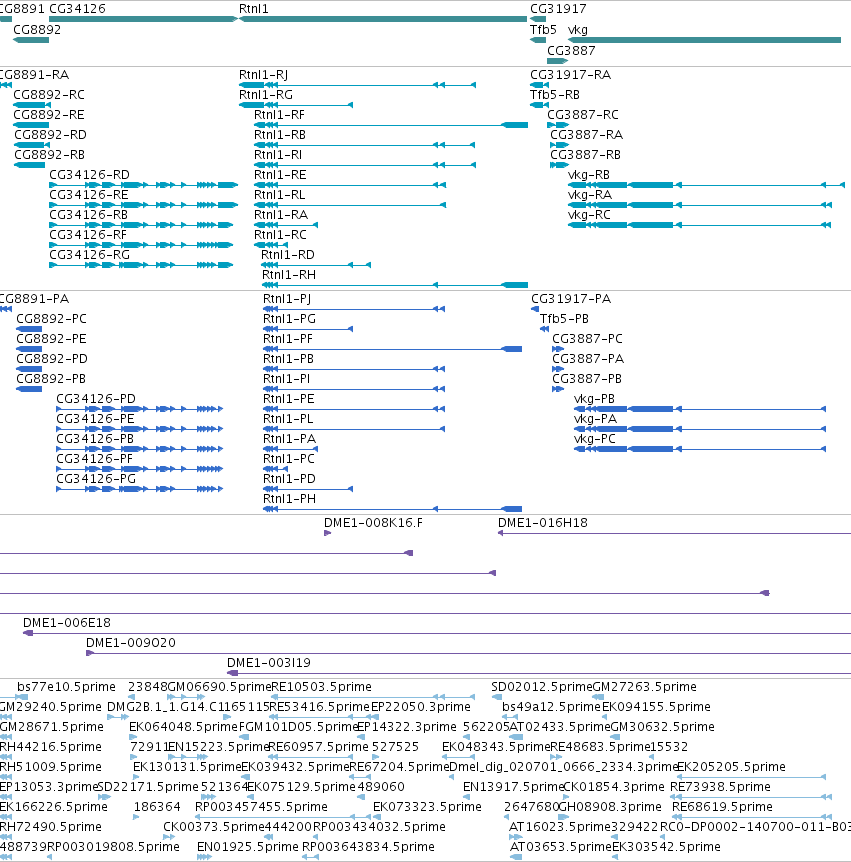
Task: Select EST GM28671.5prime
Action: coord(52,727)
